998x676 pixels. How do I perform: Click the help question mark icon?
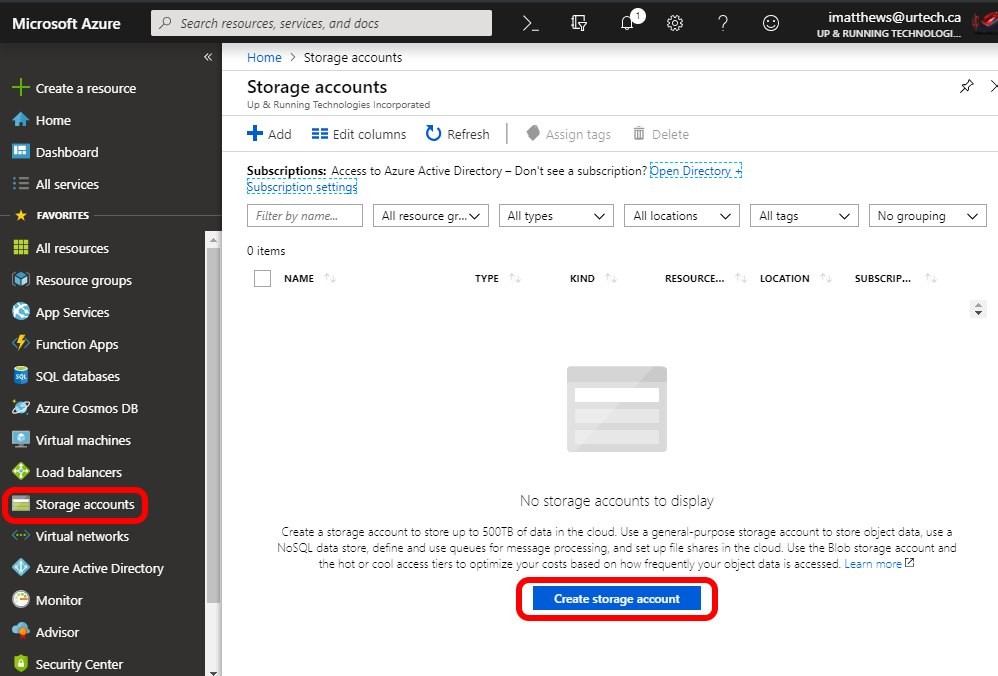723,23
